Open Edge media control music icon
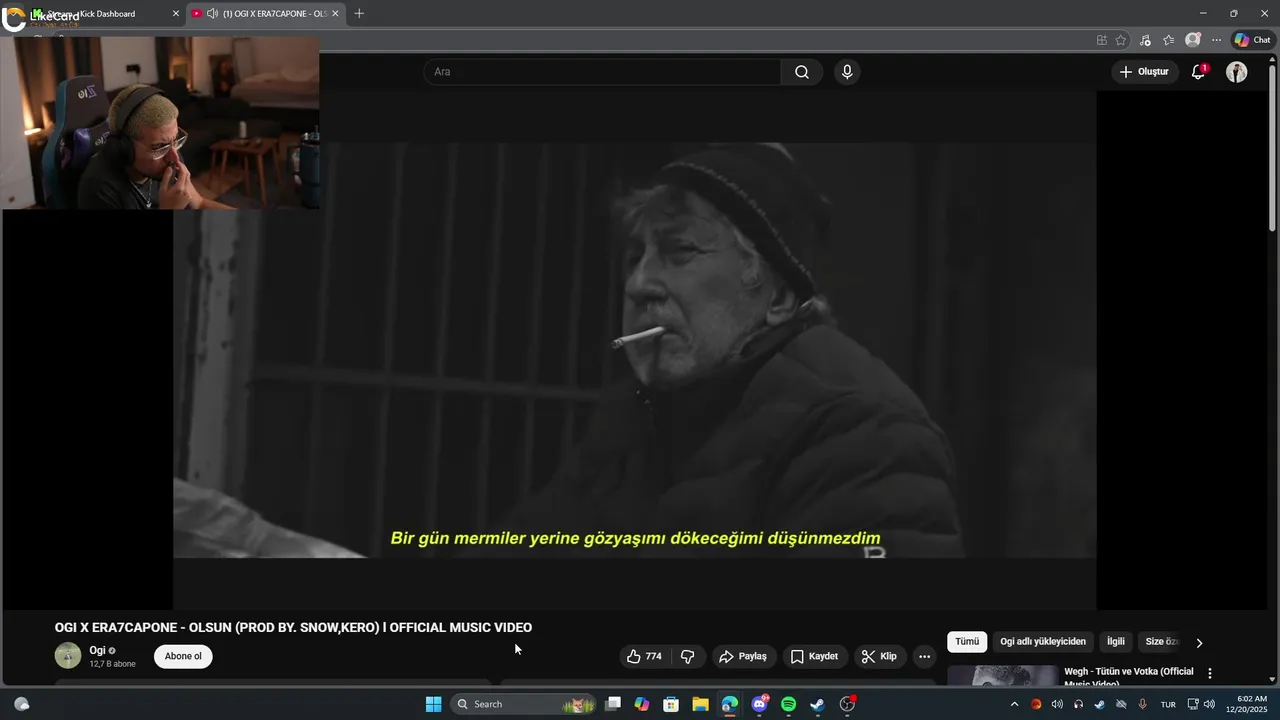Viewport: 1280px width, 720px height. point(1145,40)
